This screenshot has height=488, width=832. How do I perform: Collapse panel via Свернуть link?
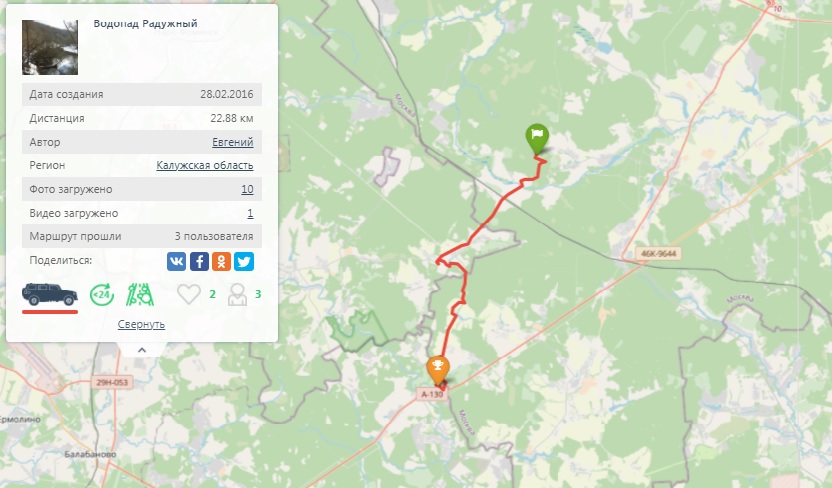coord(141,324)
